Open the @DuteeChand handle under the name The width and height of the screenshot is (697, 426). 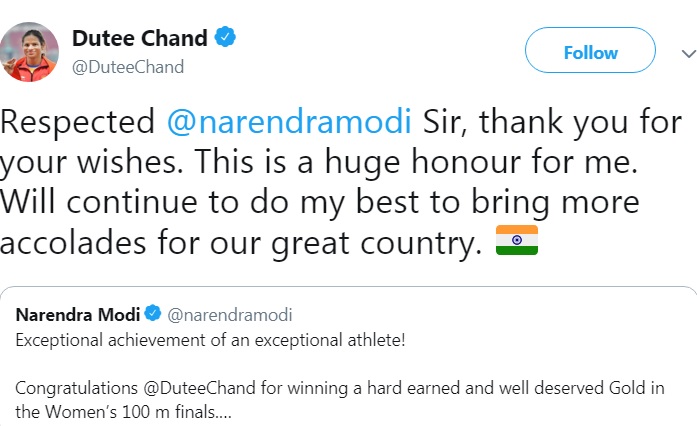tap(128, 67)
